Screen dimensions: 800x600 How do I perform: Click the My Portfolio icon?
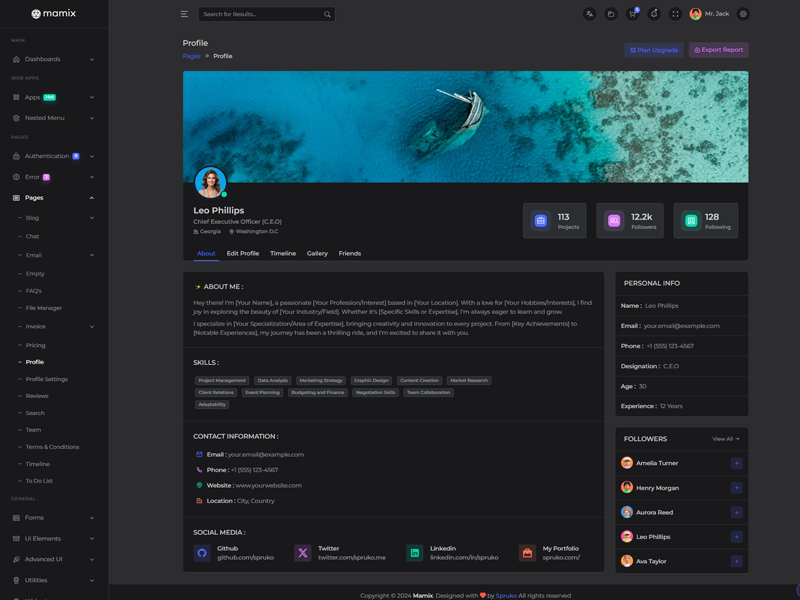click(x=527, y=553)
